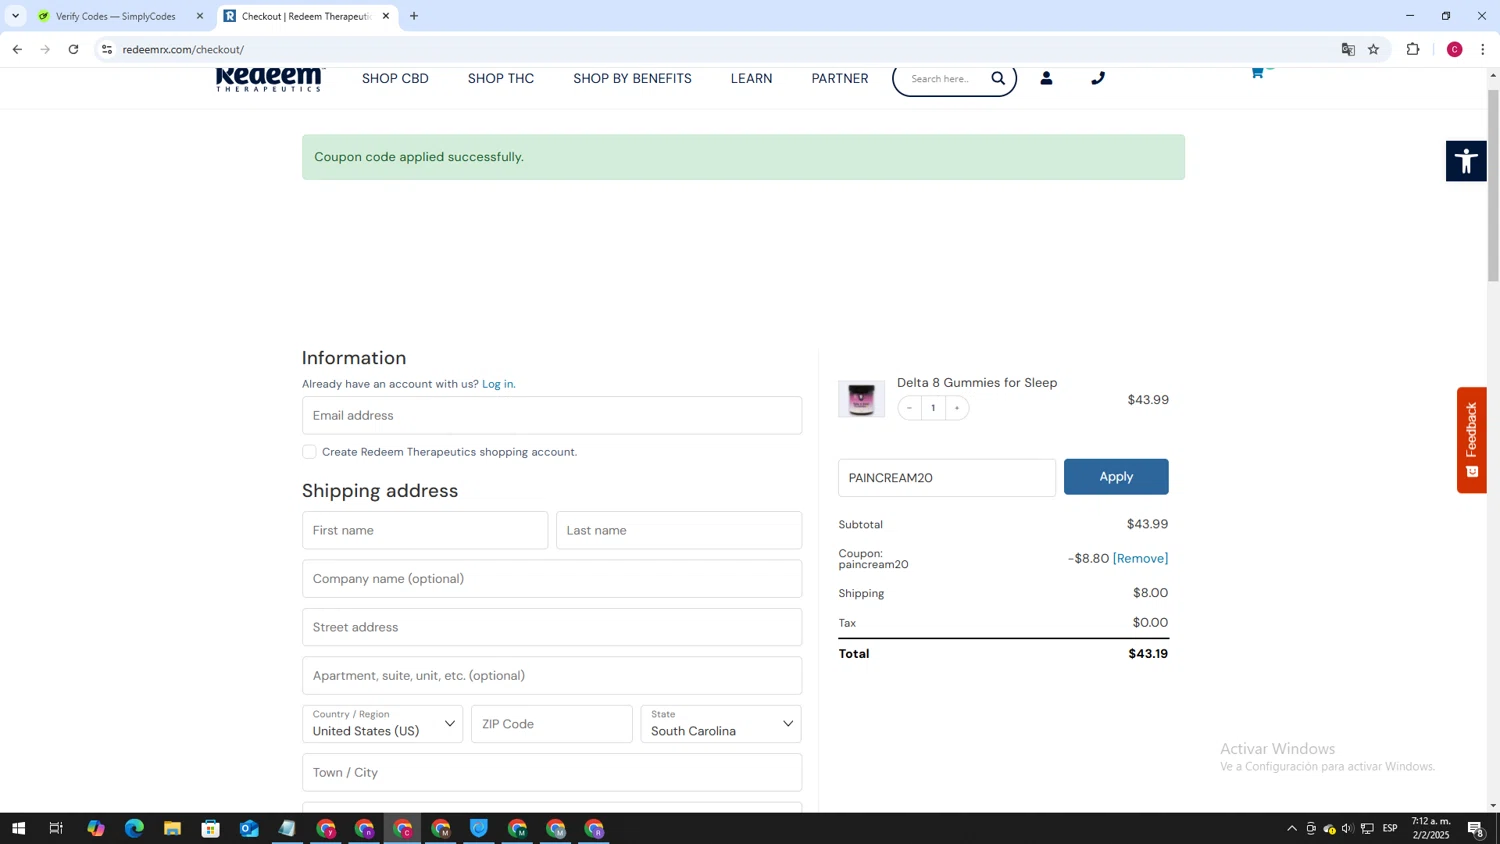Open the PARTNER menu item
1500x844 pixels.
[840, 79]
